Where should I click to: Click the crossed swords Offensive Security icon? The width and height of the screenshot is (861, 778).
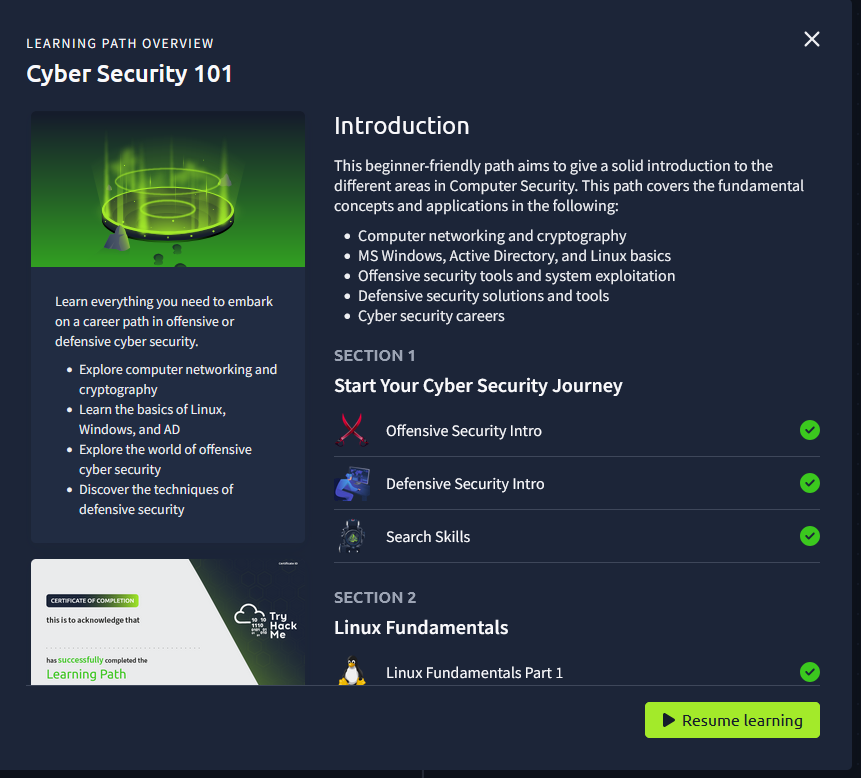pyautogui.click(x=351, y=430)
